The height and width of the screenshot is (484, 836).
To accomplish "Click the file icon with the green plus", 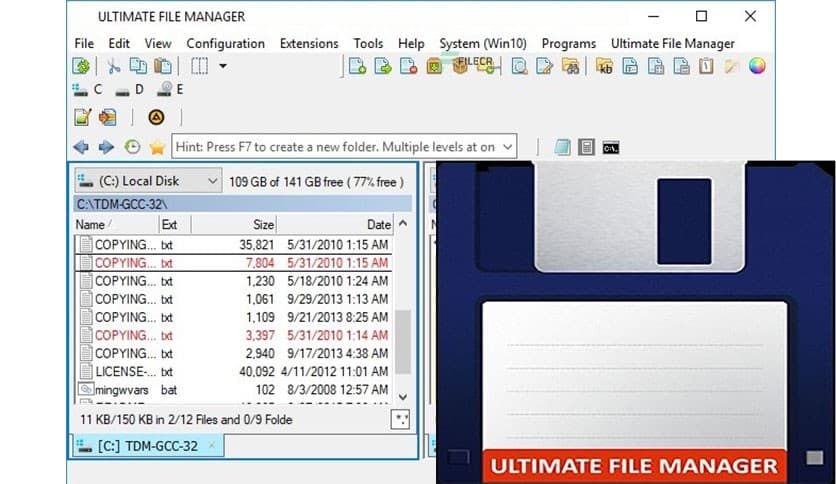I will pos(357,66).
